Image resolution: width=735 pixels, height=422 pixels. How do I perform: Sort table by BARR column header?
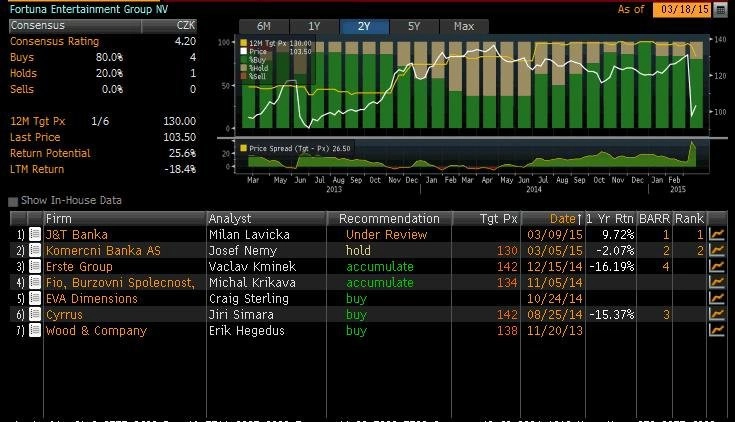pos(654,219)
